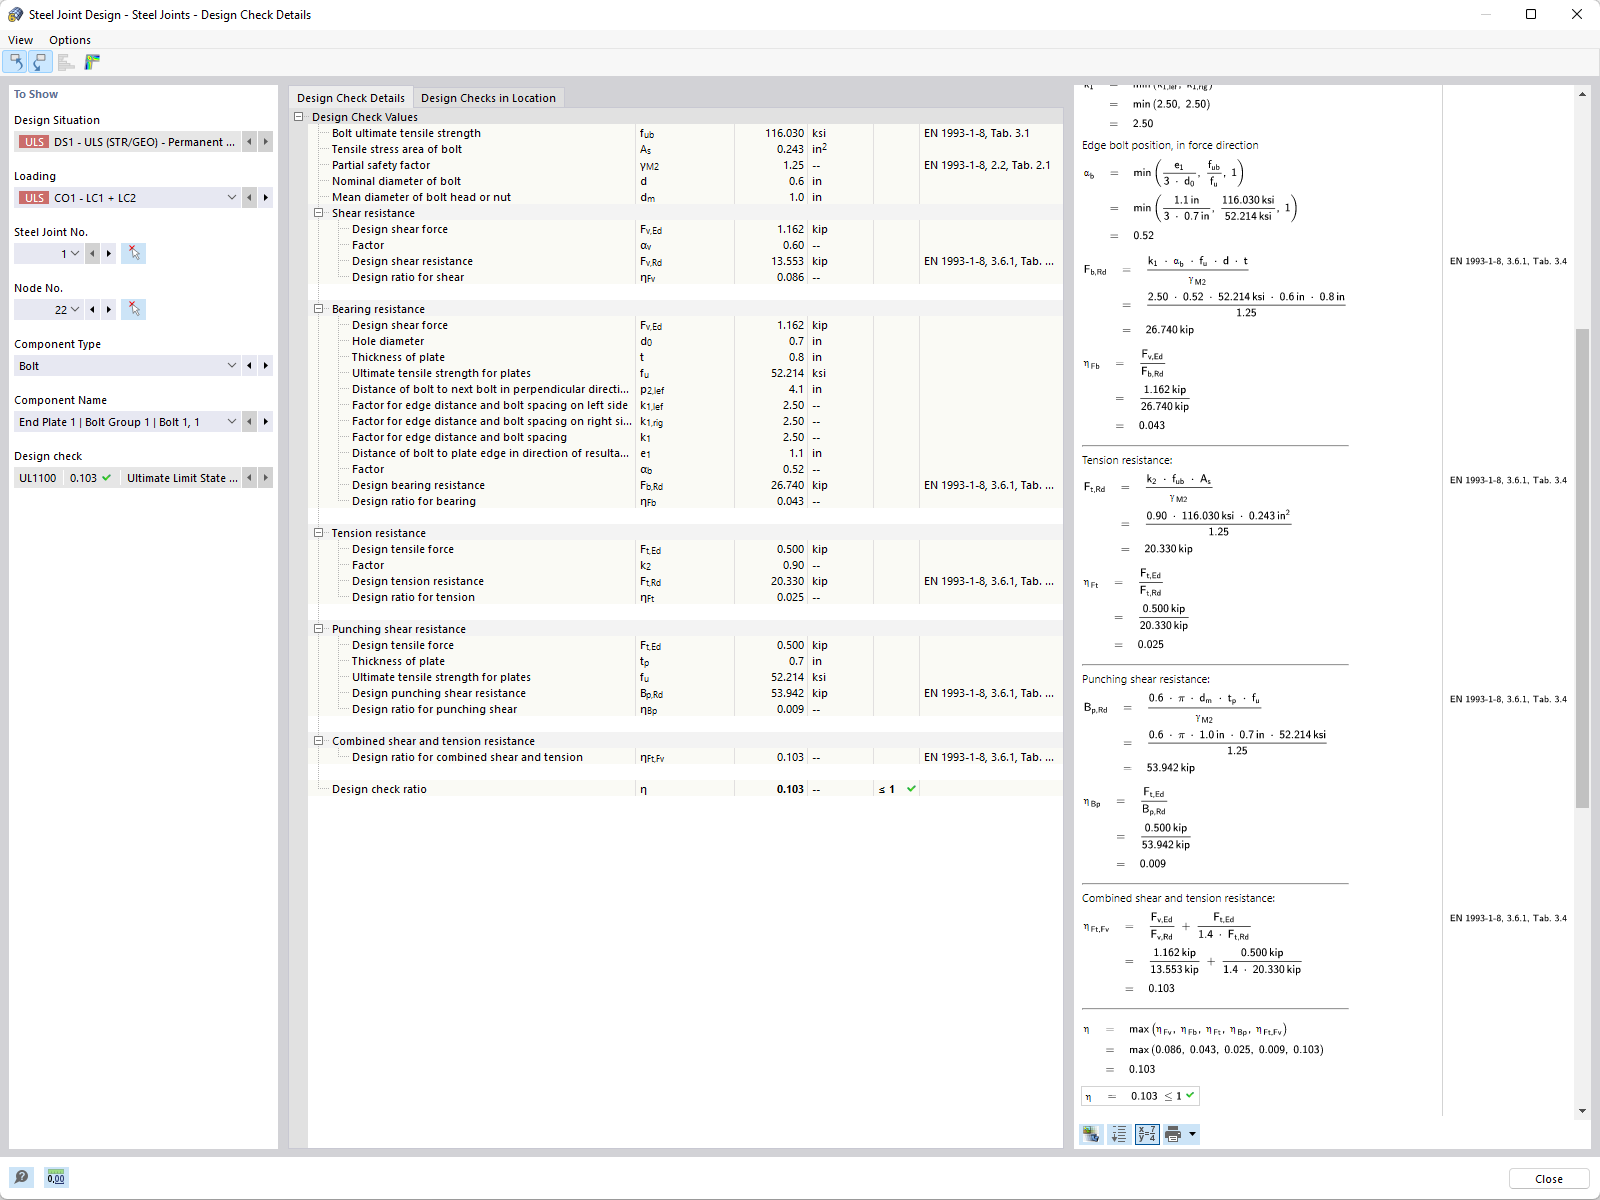Go to previous Loading arrow

249,198
